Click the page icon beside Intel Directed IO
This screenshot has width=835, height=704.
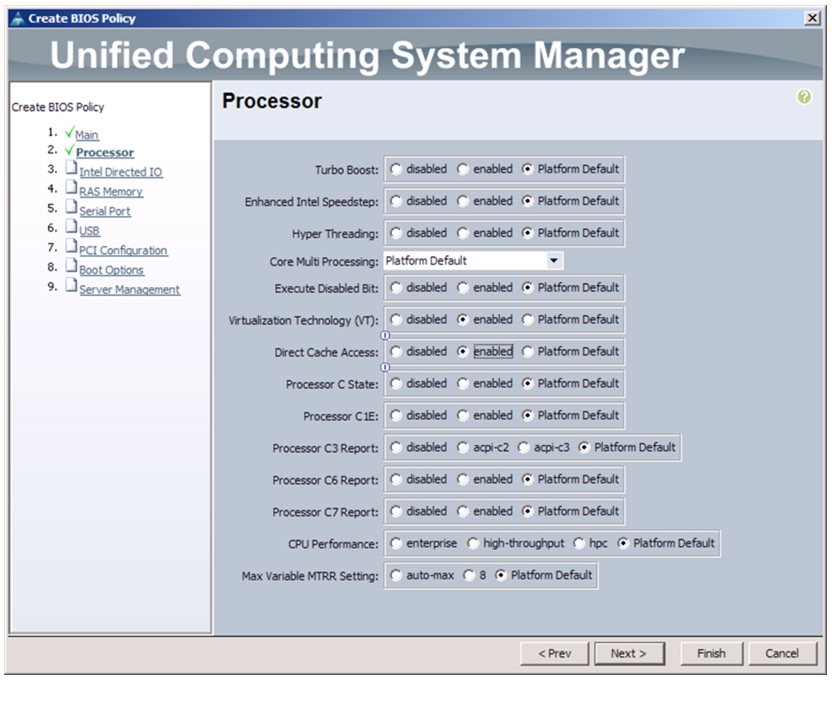[72, 168]
